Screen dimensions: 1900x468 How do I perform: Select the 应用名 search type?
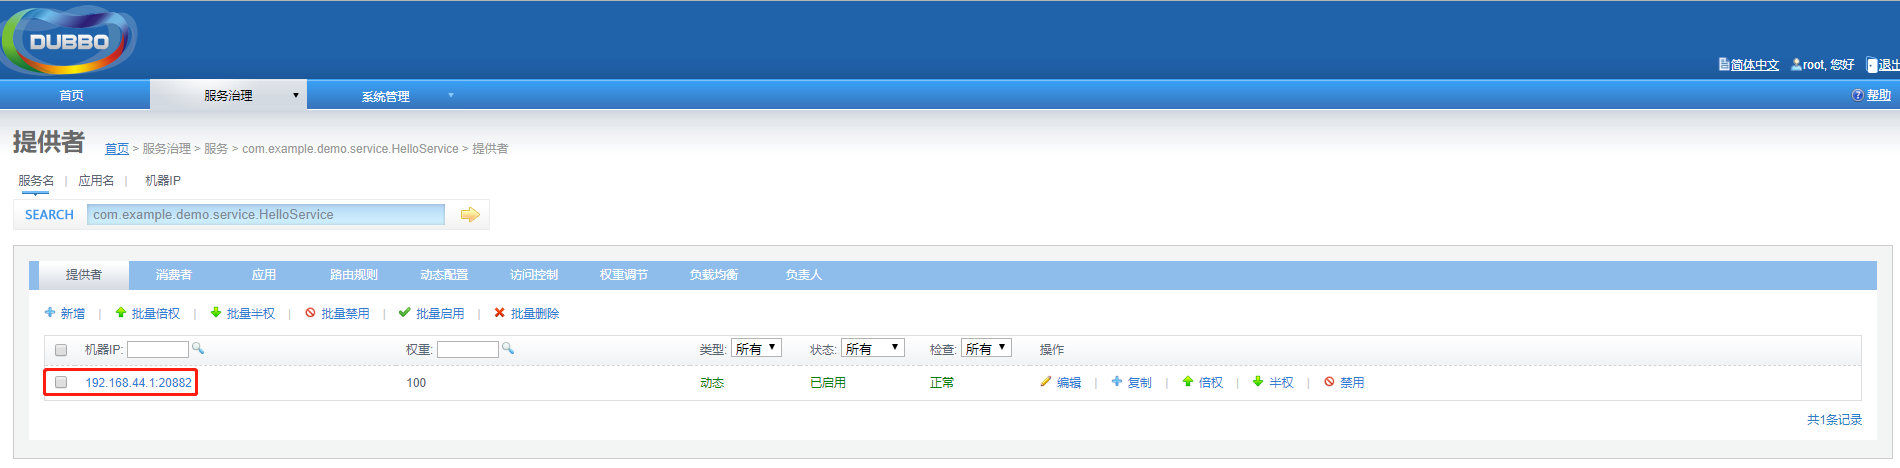click(x=96, y=181)
